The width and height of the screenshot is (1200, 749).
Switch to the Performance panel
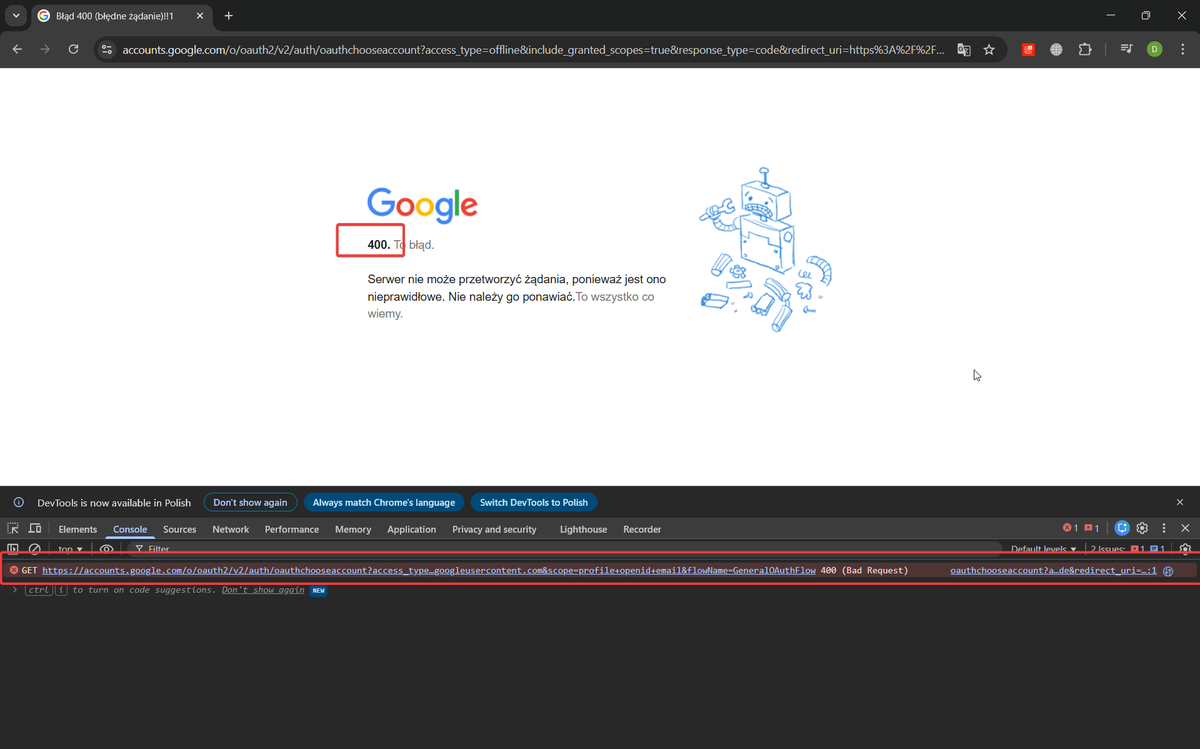pos(292,529)
